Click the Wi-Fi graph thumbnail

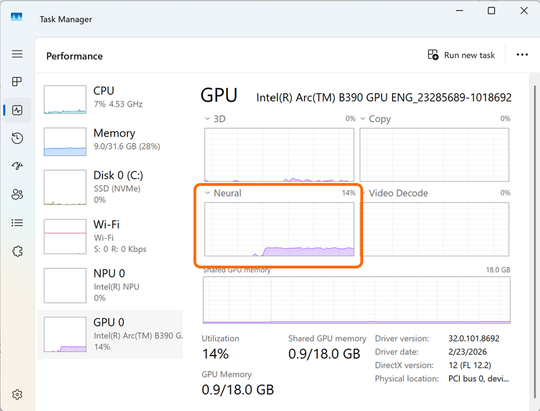click(x=65, y=237)
